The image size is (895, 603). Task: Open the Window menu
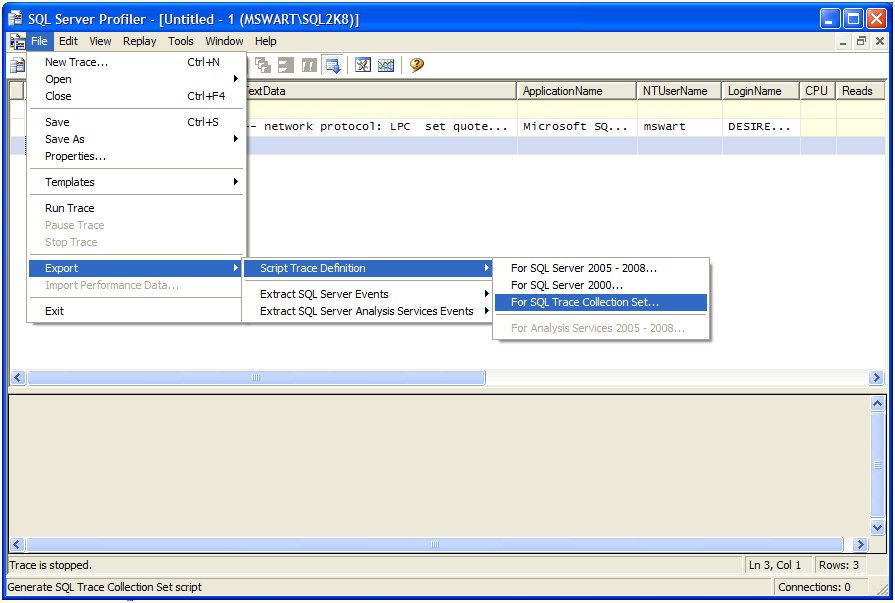[x=224, y=41]
